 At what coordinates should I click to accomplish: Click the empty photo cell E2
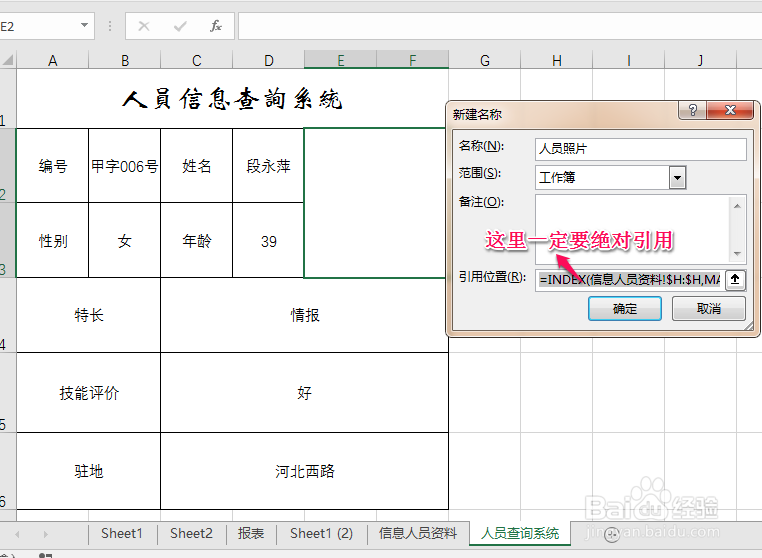tap(375, 203)
